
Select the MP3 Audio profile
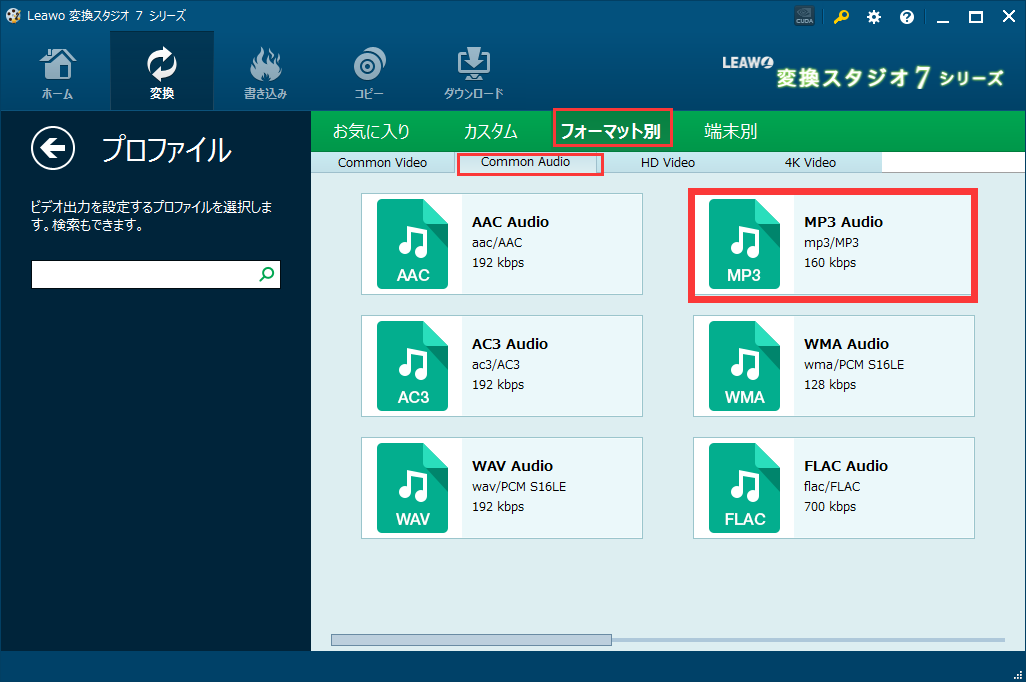[832, 243]
